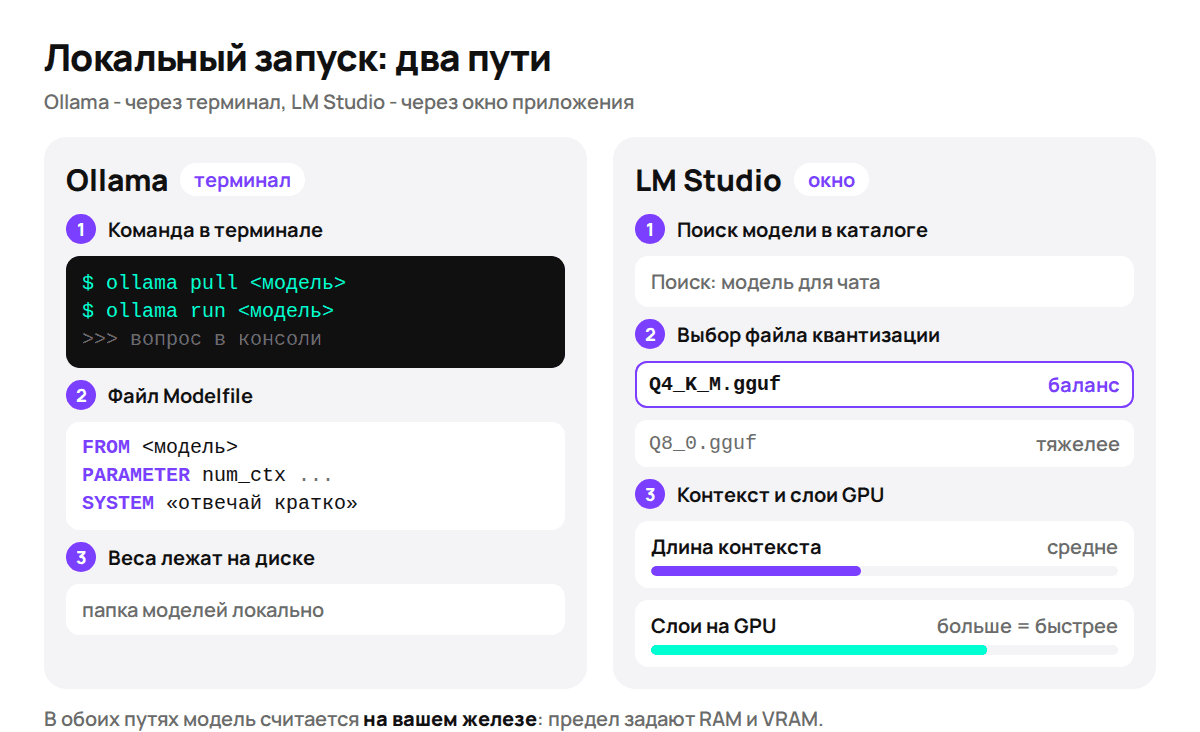Adjust the 'Длина контекста' slider
The height and width of the screenshot is (732, 1200).
884,571
